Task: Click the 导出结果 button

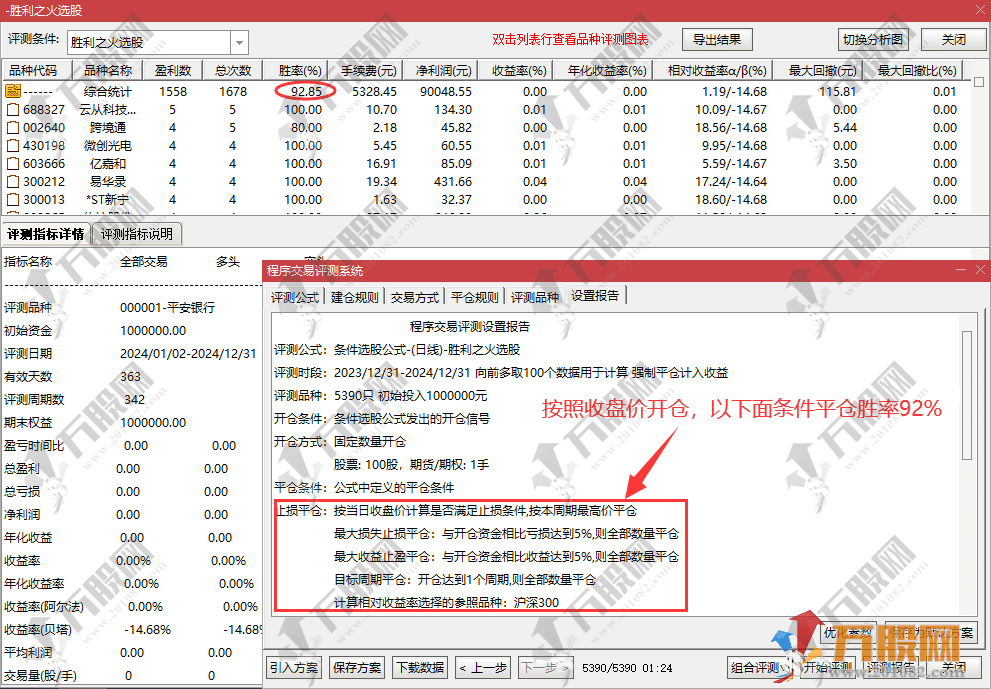Action: [x=717, y=40]
